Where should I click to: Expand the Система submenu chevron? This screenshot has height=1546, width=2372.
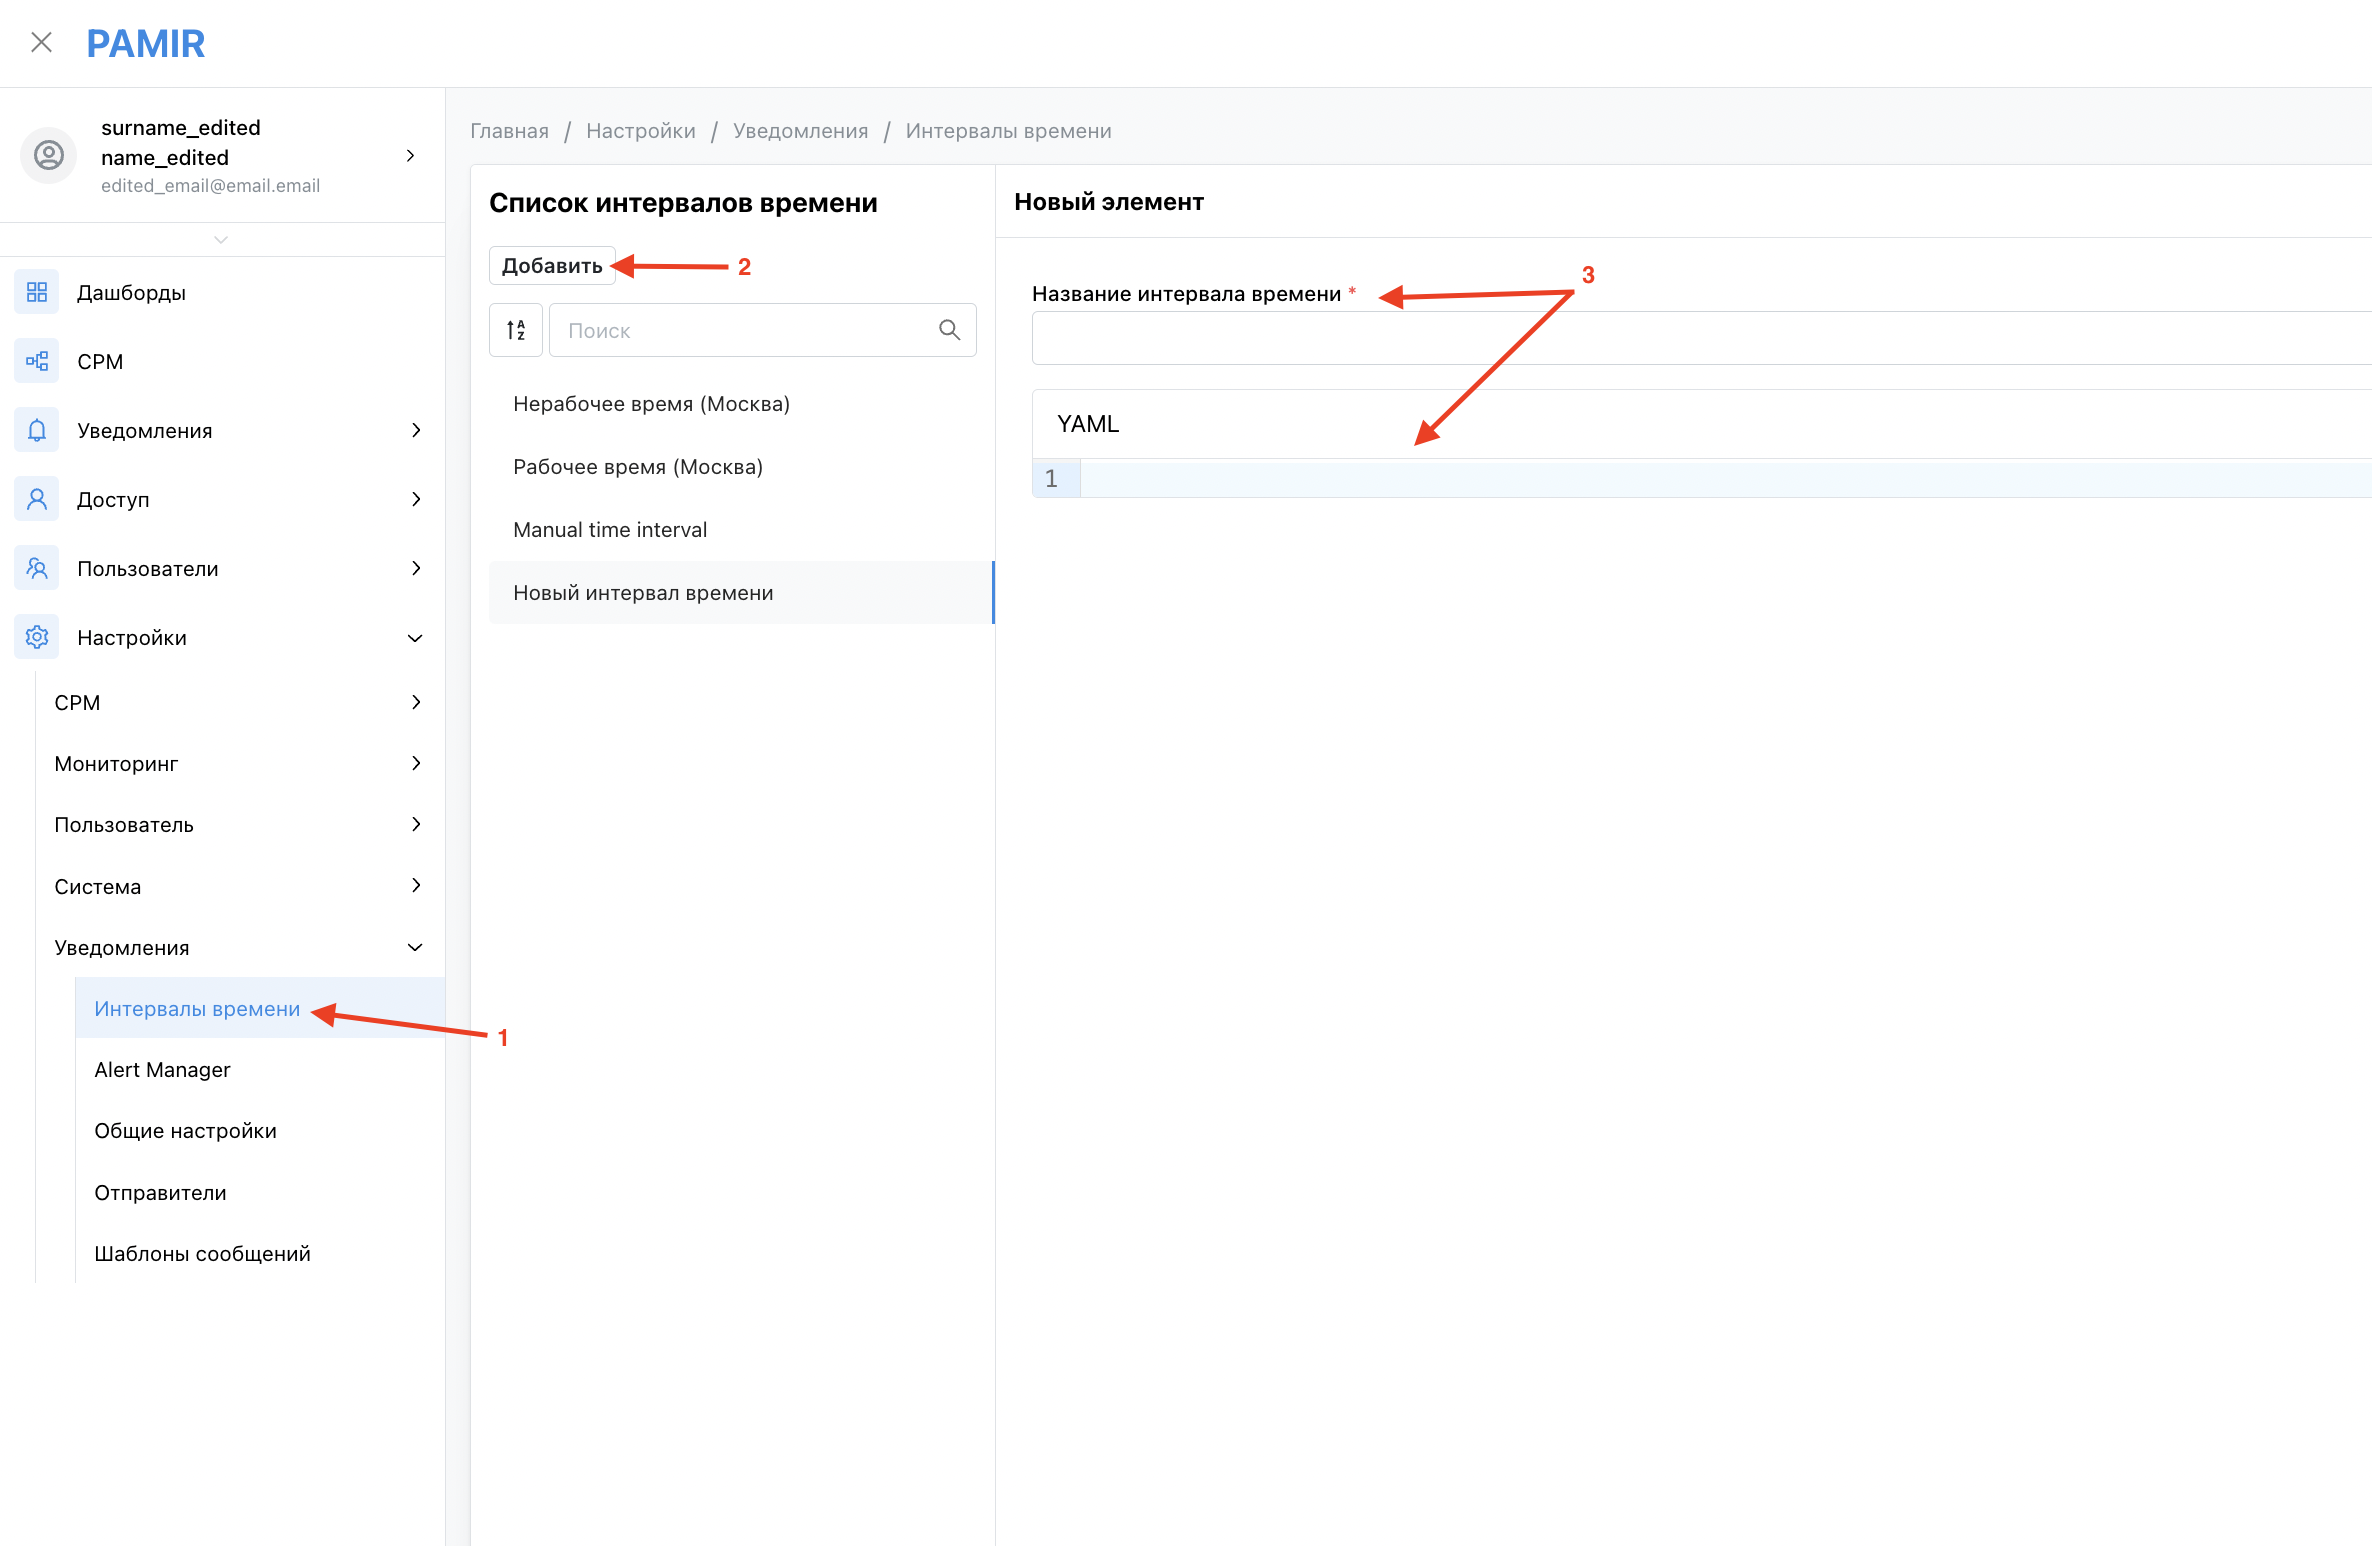pos(416,885)
